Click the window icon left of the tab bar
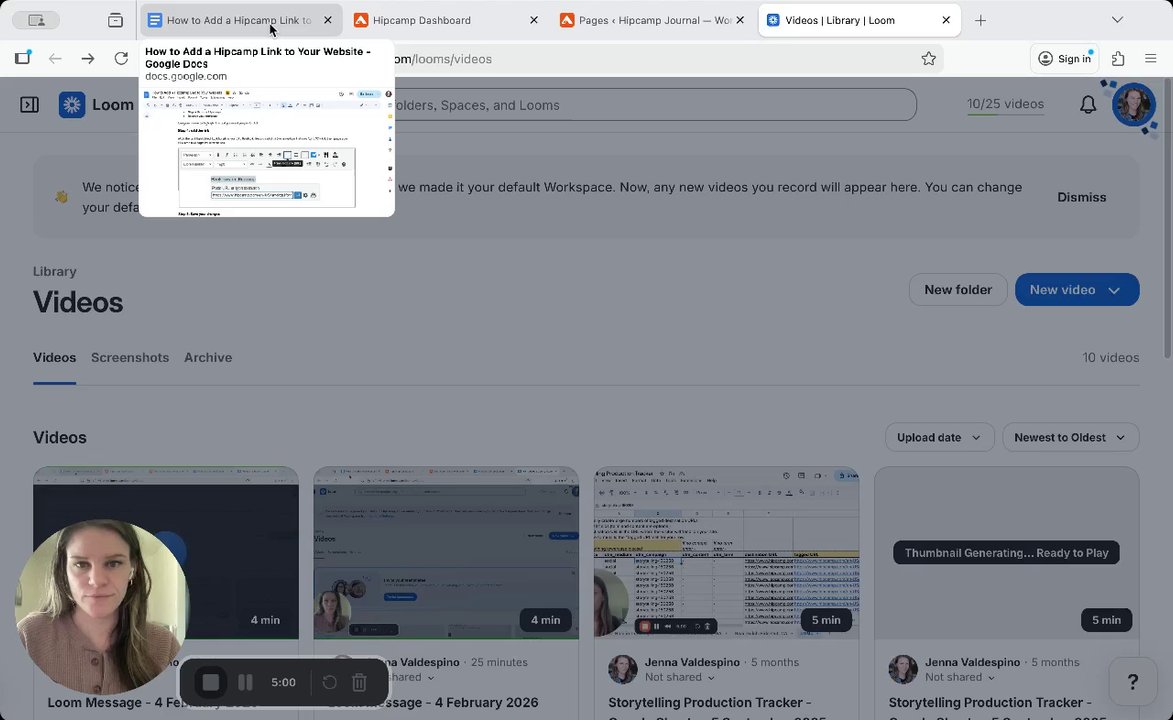The width and height of the screenshot is (1173, 720). tap(36, 20)
